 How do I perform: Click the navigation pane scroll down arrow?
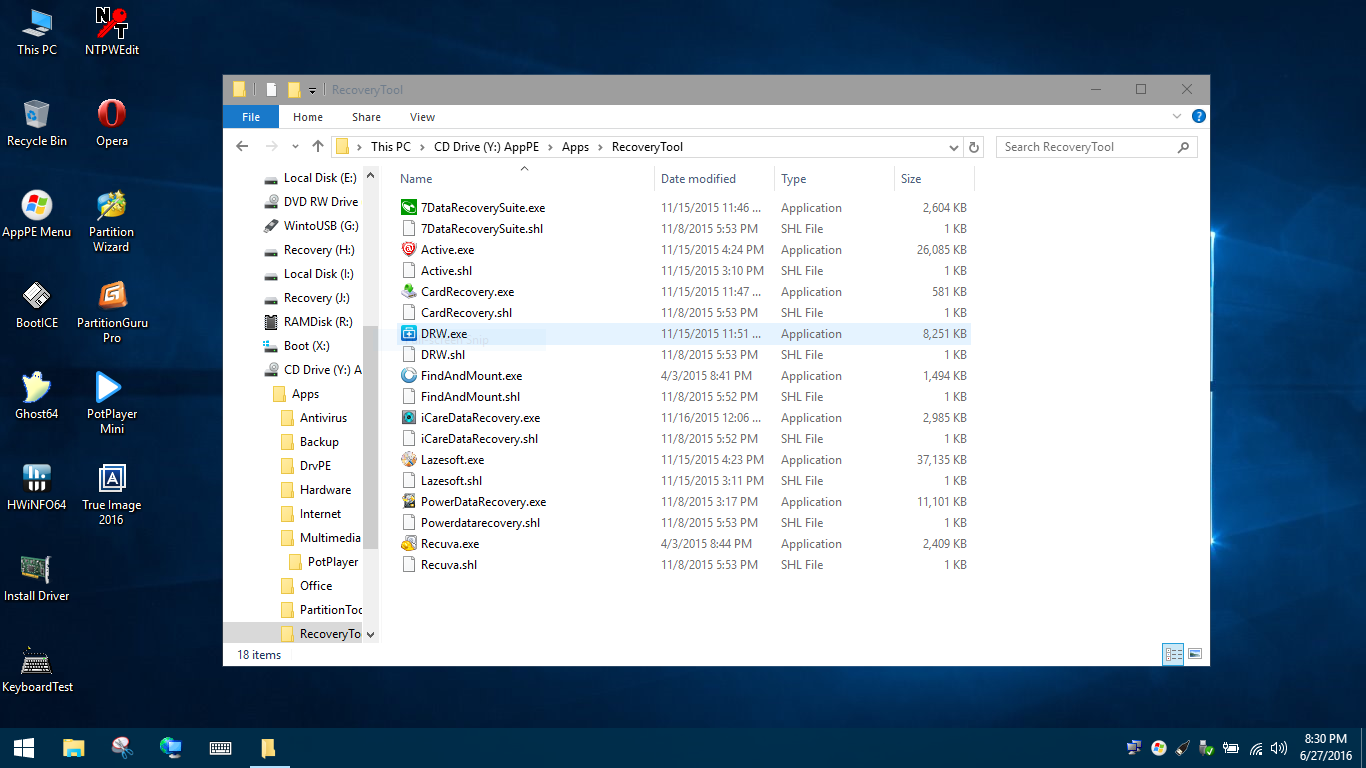(x=371, y=634)
